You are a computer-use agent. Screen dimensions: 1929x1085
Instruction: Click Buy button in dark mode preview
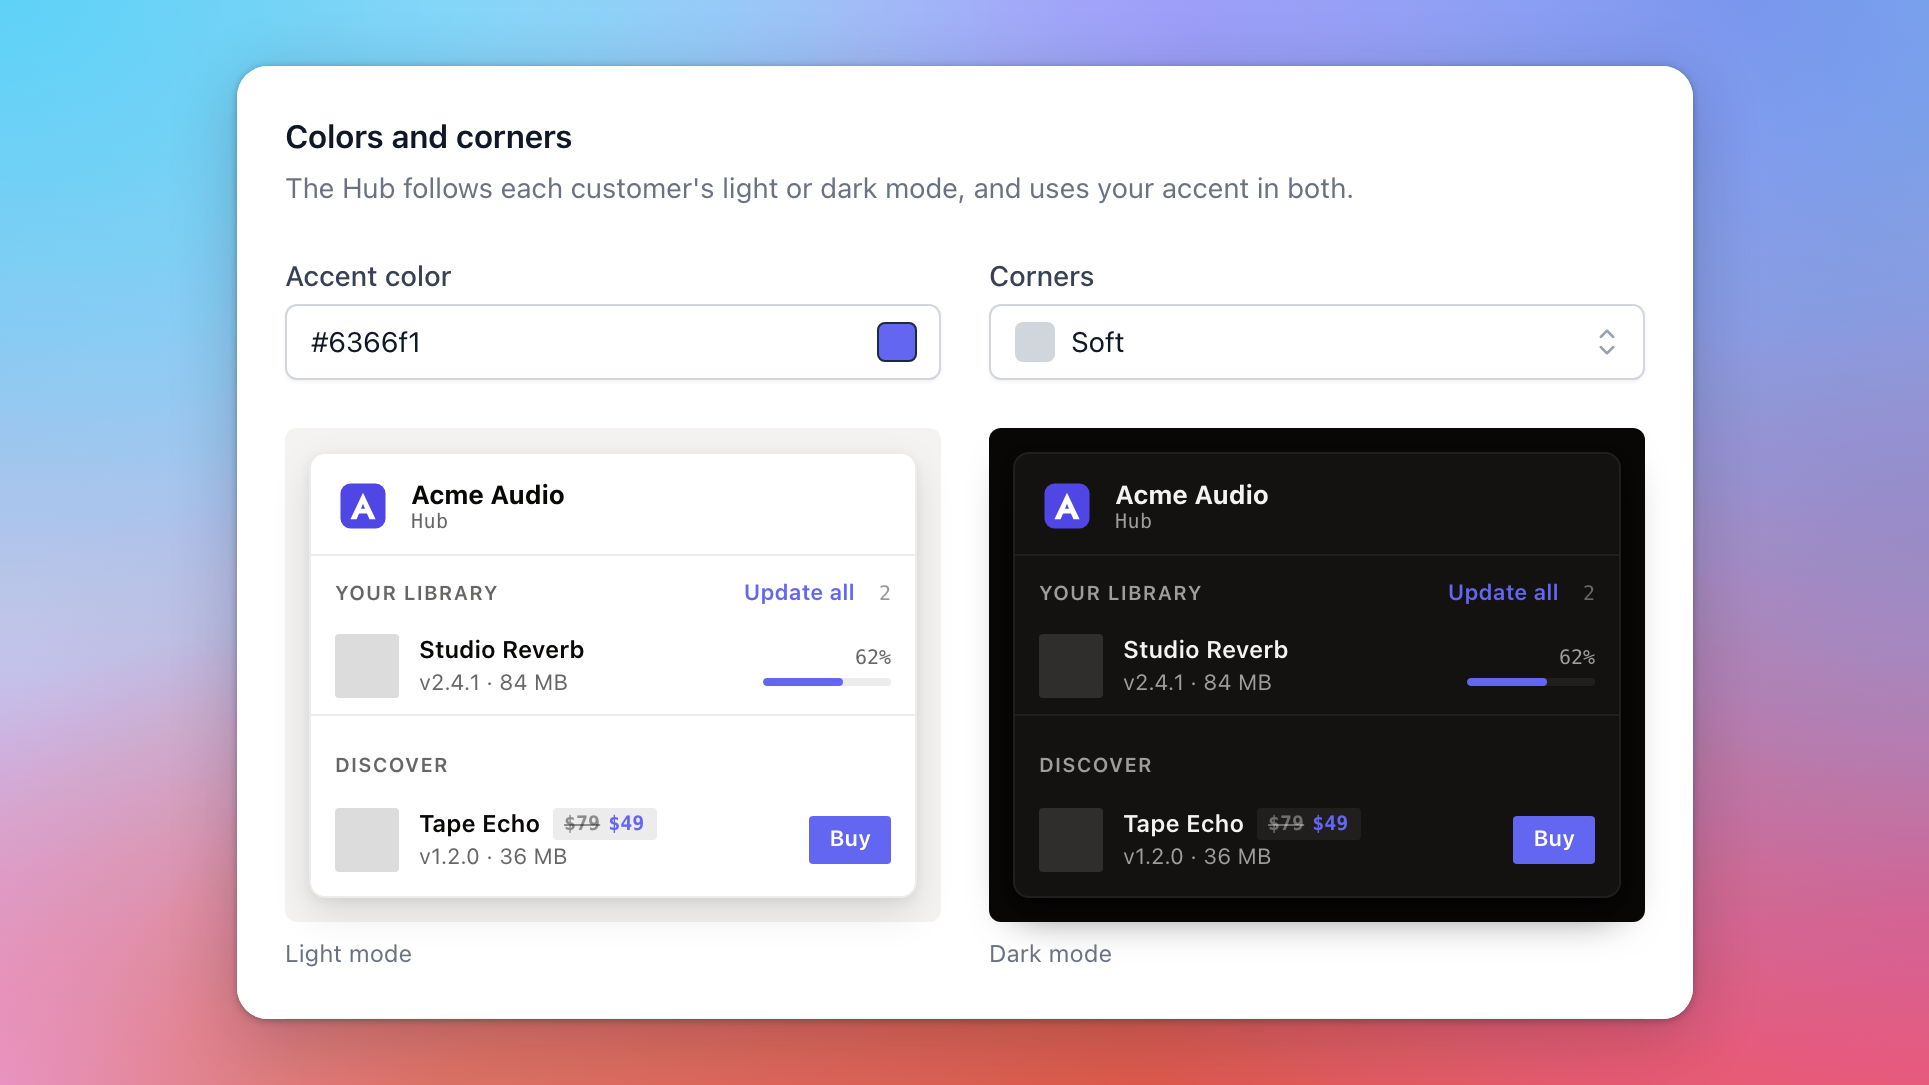coord(1554,839)
